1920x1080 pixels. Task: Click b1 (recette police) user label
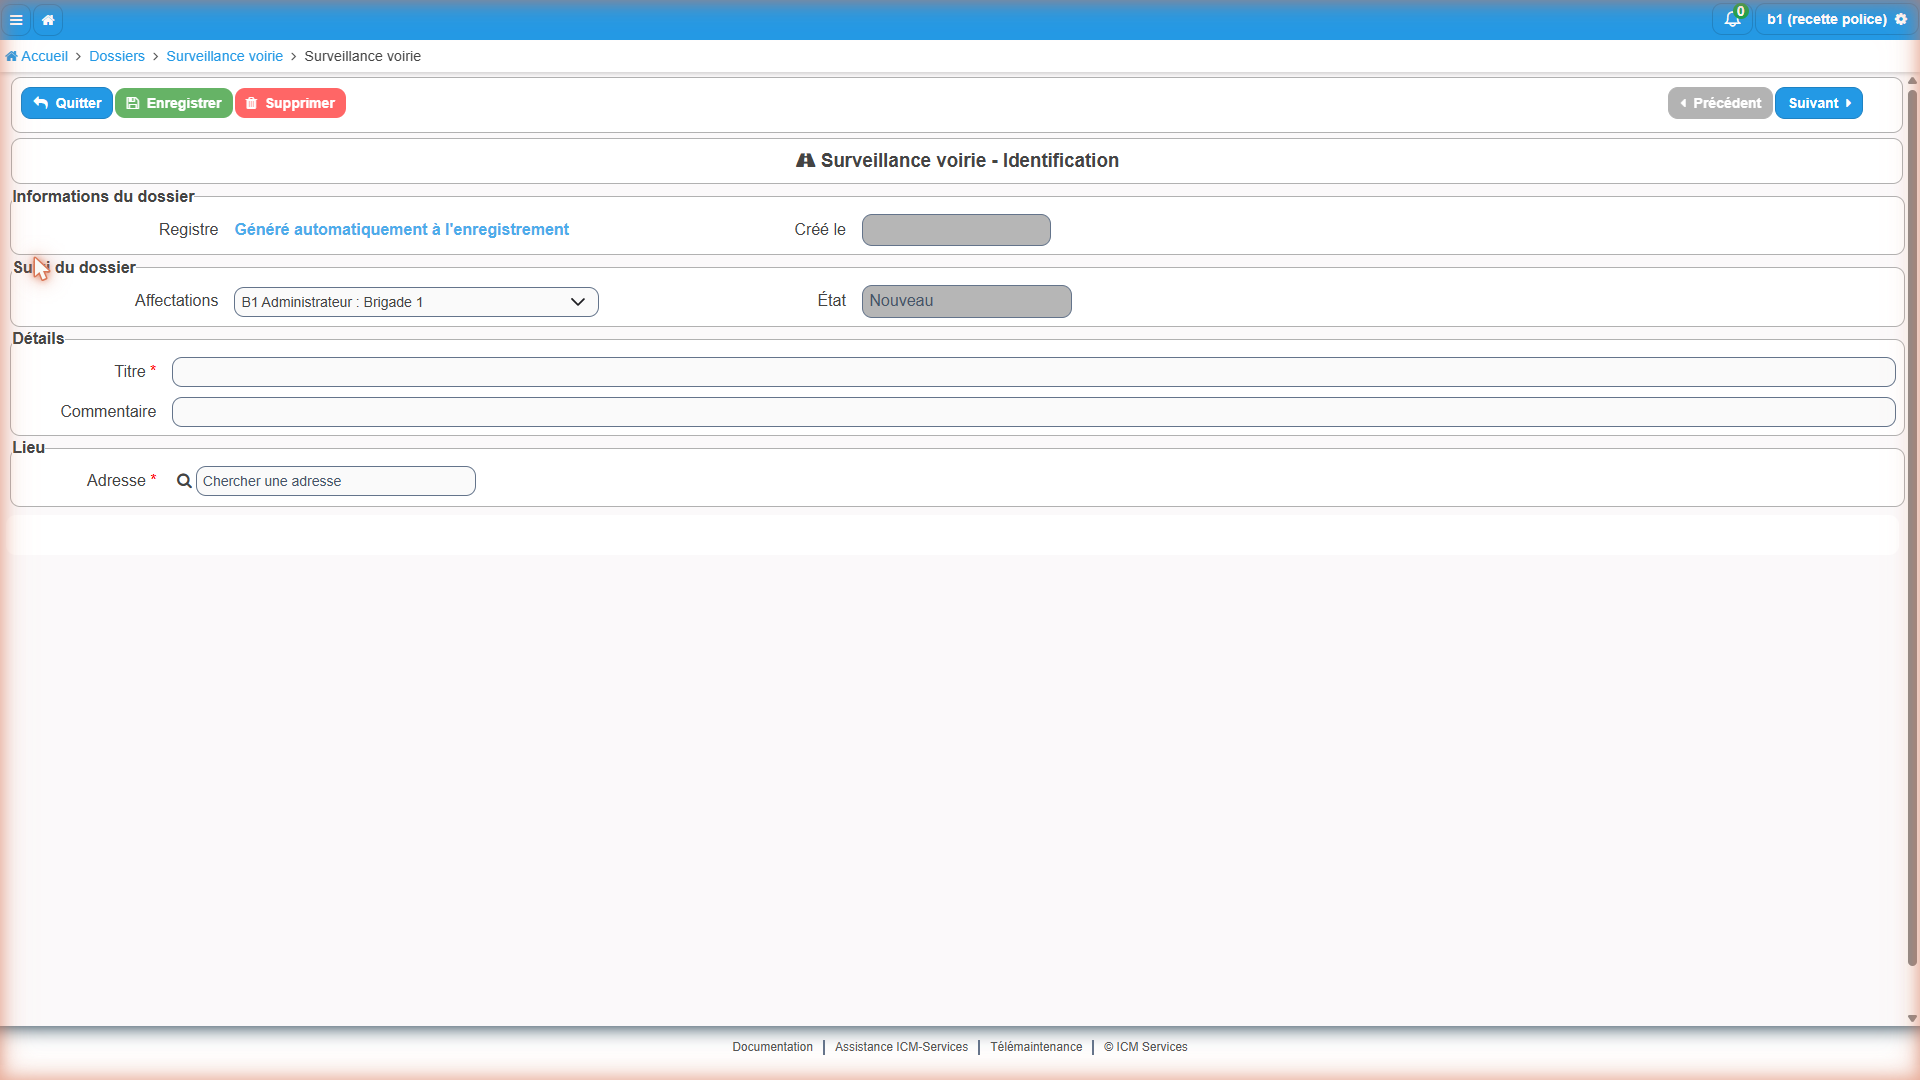click(x=1826, y=19)
